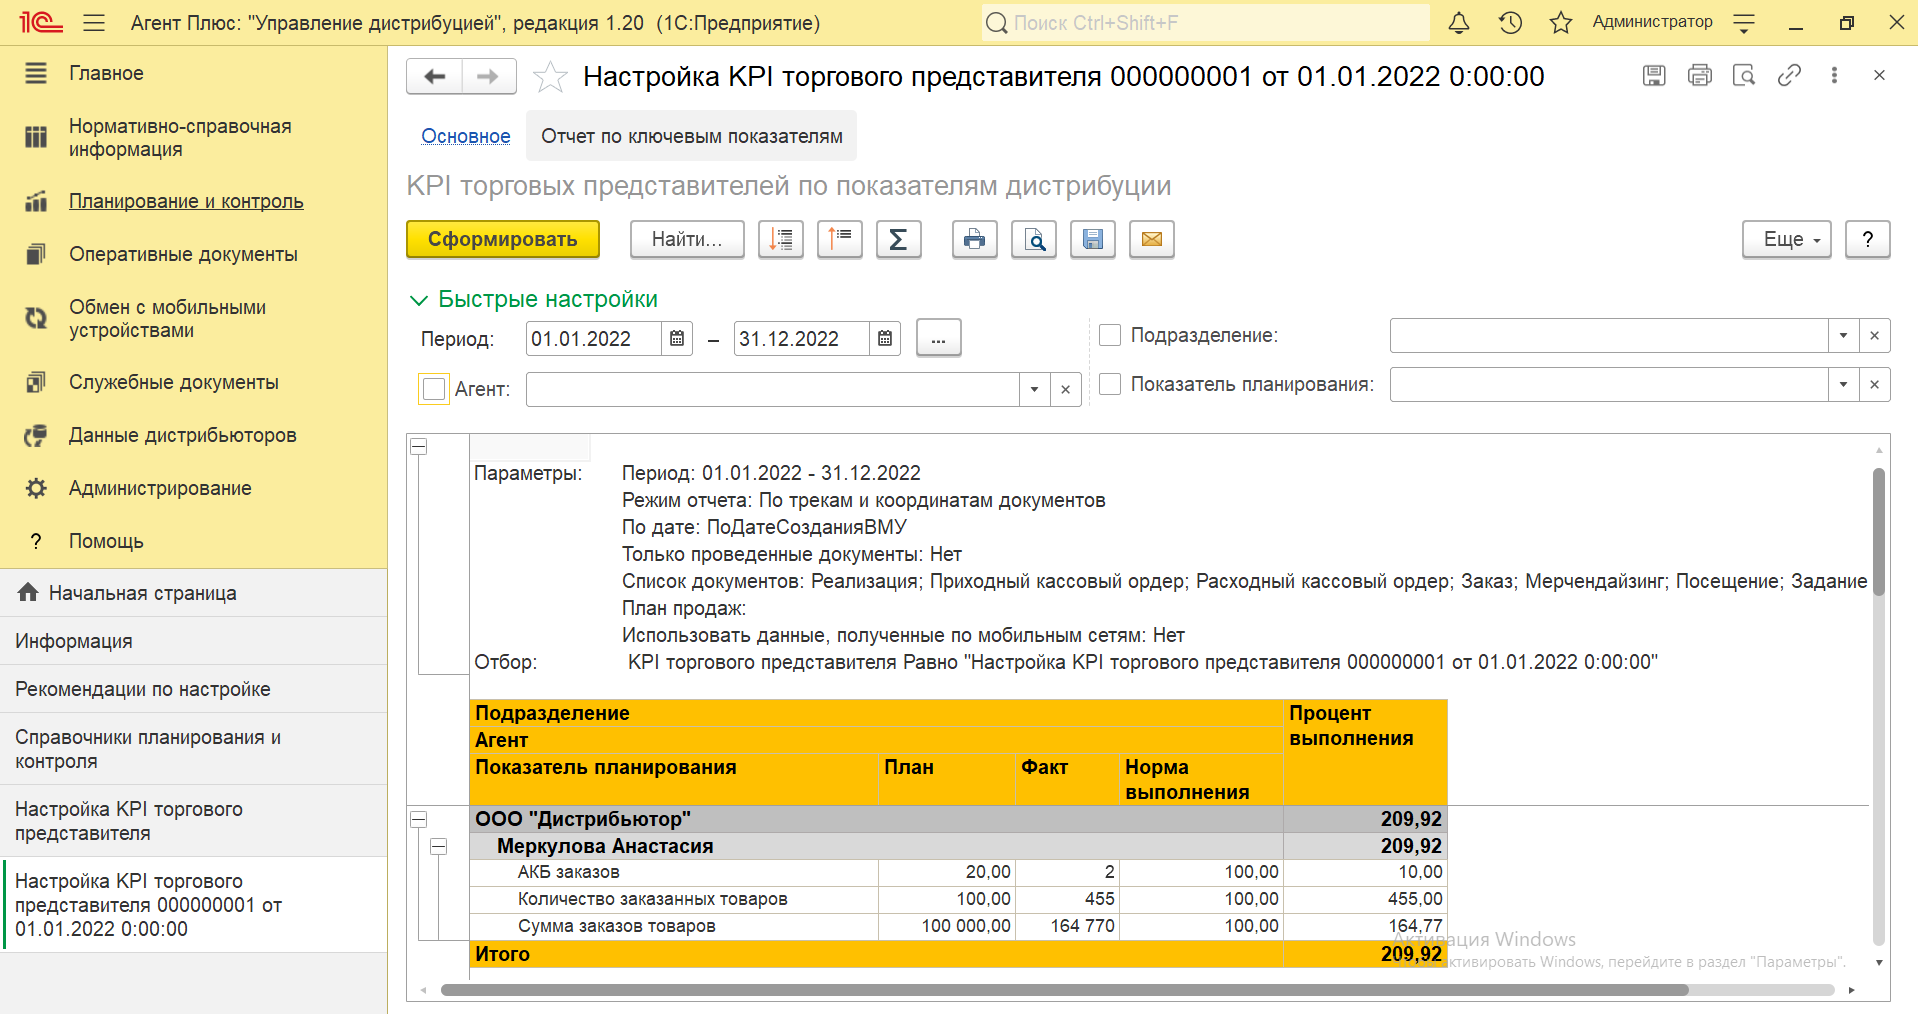Clear the Подразделение field with X
This screenshot has height=1014, width=1918.
(1875, 336)
